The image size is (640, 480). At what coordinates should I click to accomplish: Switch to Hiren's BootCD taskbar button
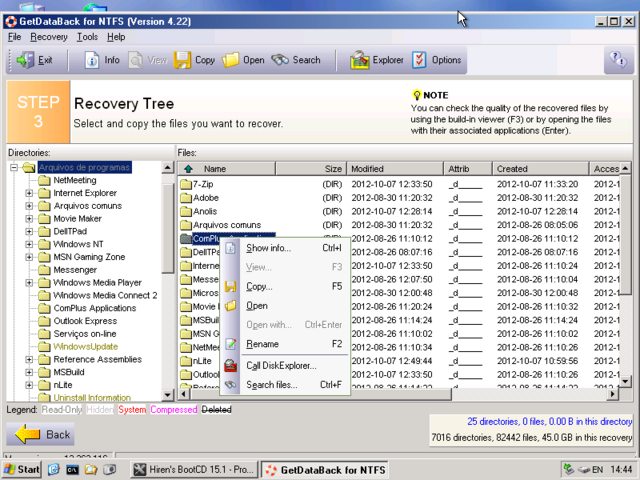(x=195, y=469)
